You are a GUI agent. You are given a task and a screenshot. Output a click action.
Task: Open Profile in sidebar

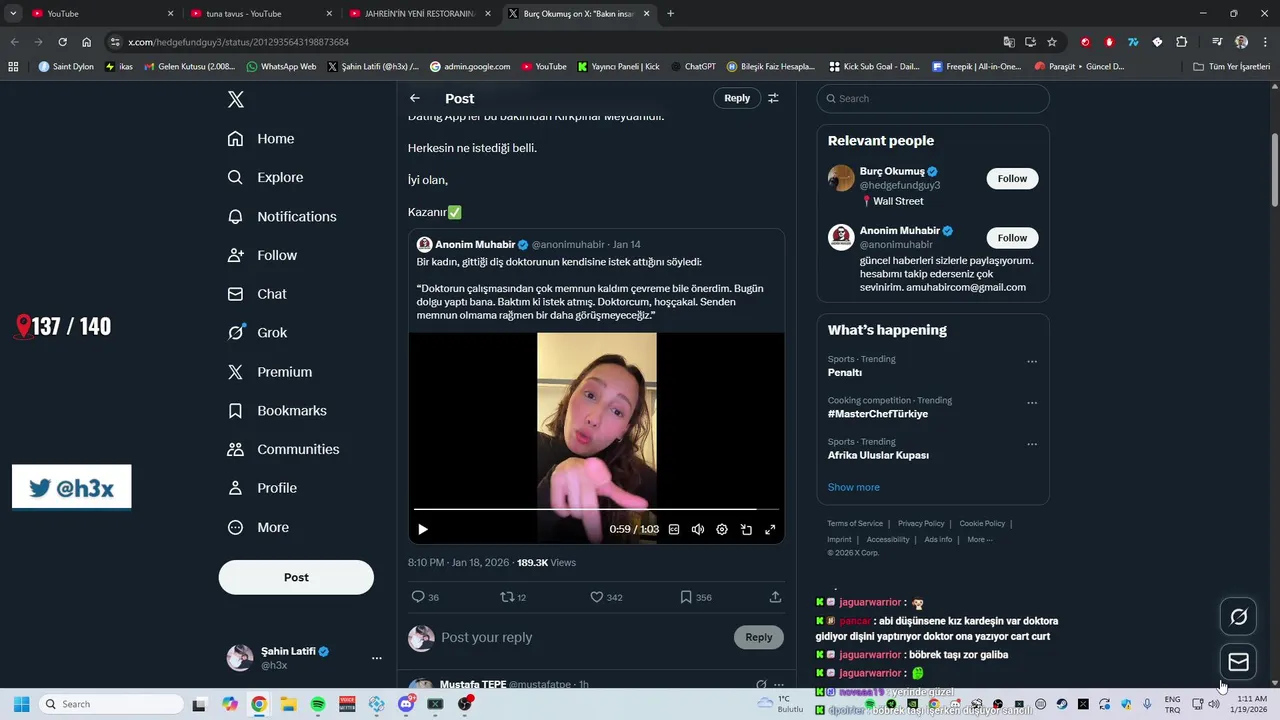click(262, 488)
